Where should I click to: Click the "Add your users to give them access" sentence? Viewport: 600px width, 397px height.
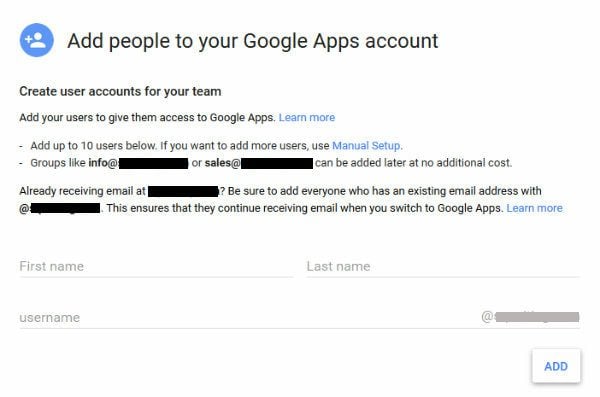[147, 118]
